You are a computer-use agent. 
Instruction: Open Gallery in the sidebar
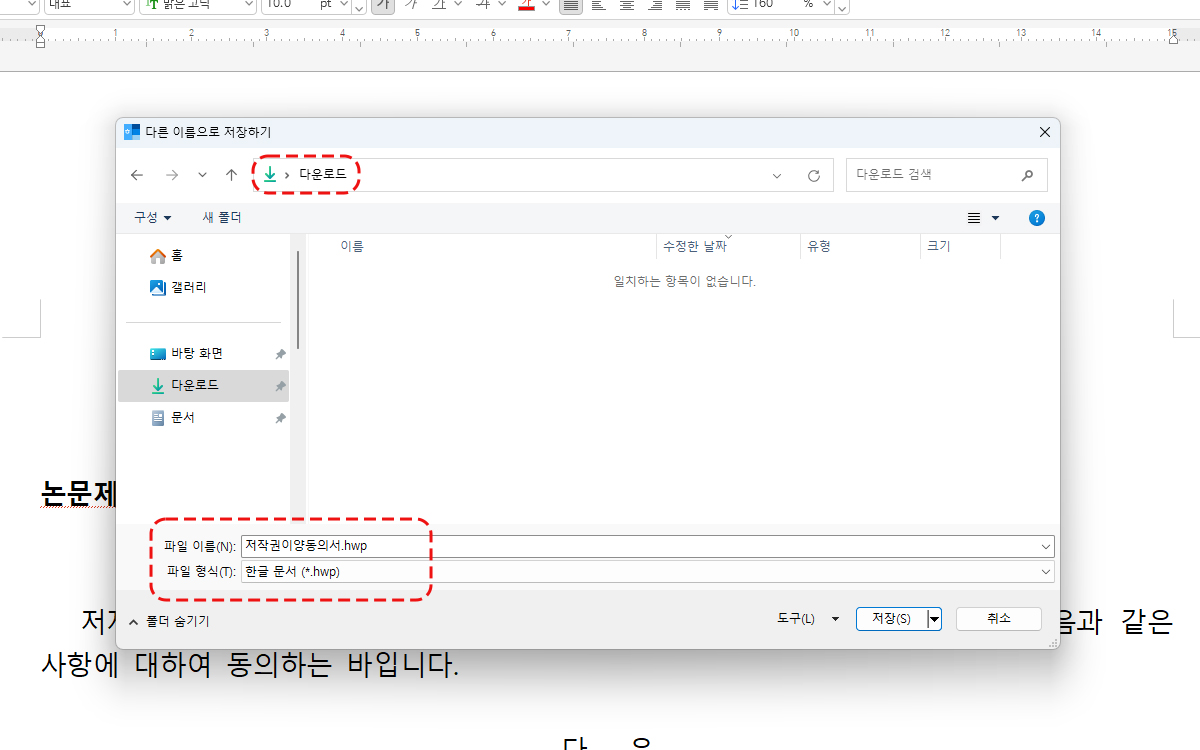coord(178,287)
